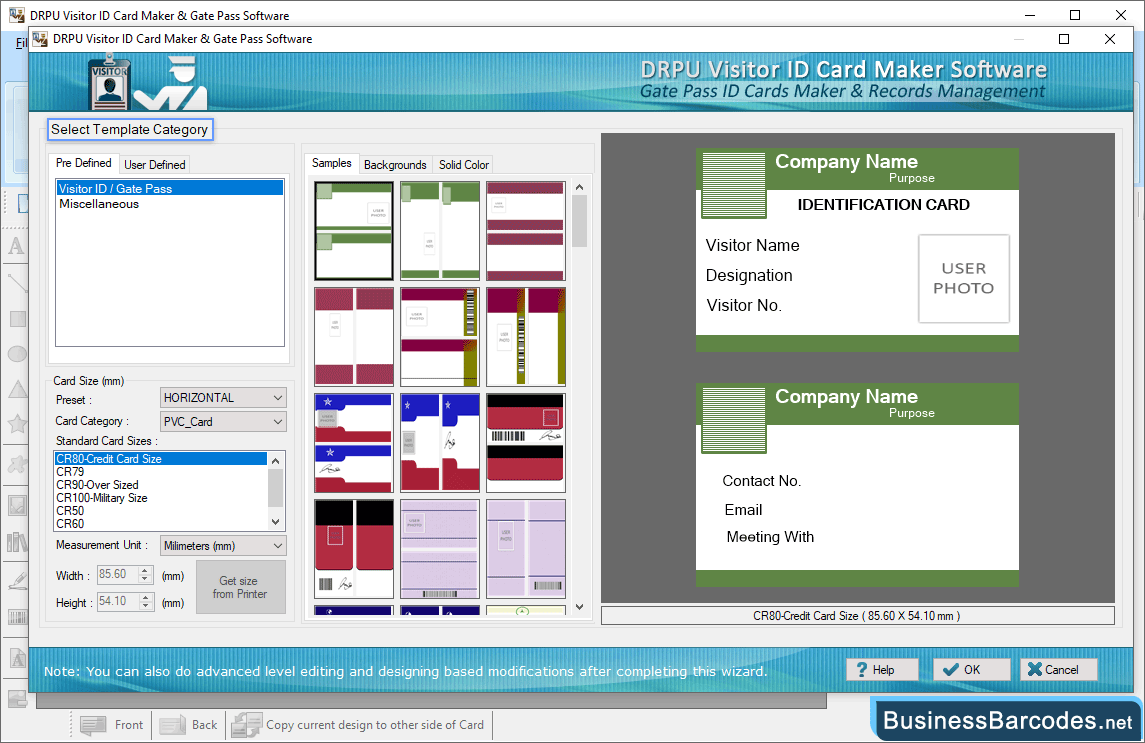Click the Help button

pyautogui.click(x=883, y=669)
